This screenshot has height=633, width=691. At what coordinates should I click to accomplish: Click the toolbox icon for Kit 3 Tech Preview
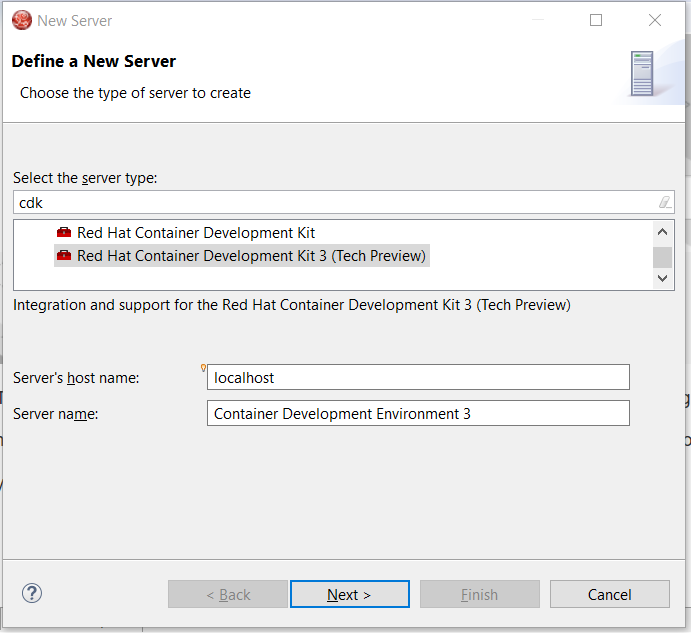pos(64,256)
